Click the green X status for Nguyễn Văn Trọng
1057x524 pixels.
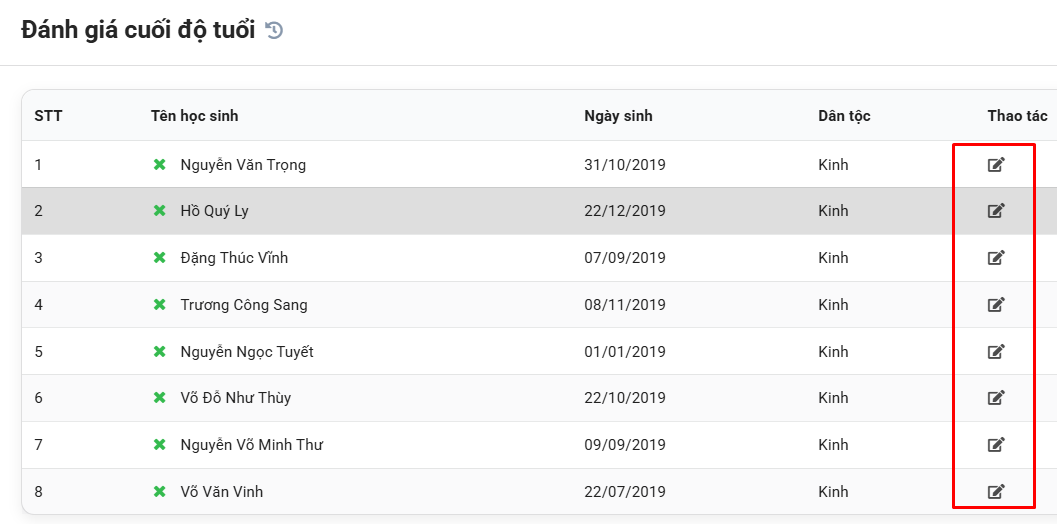(159, 165)
